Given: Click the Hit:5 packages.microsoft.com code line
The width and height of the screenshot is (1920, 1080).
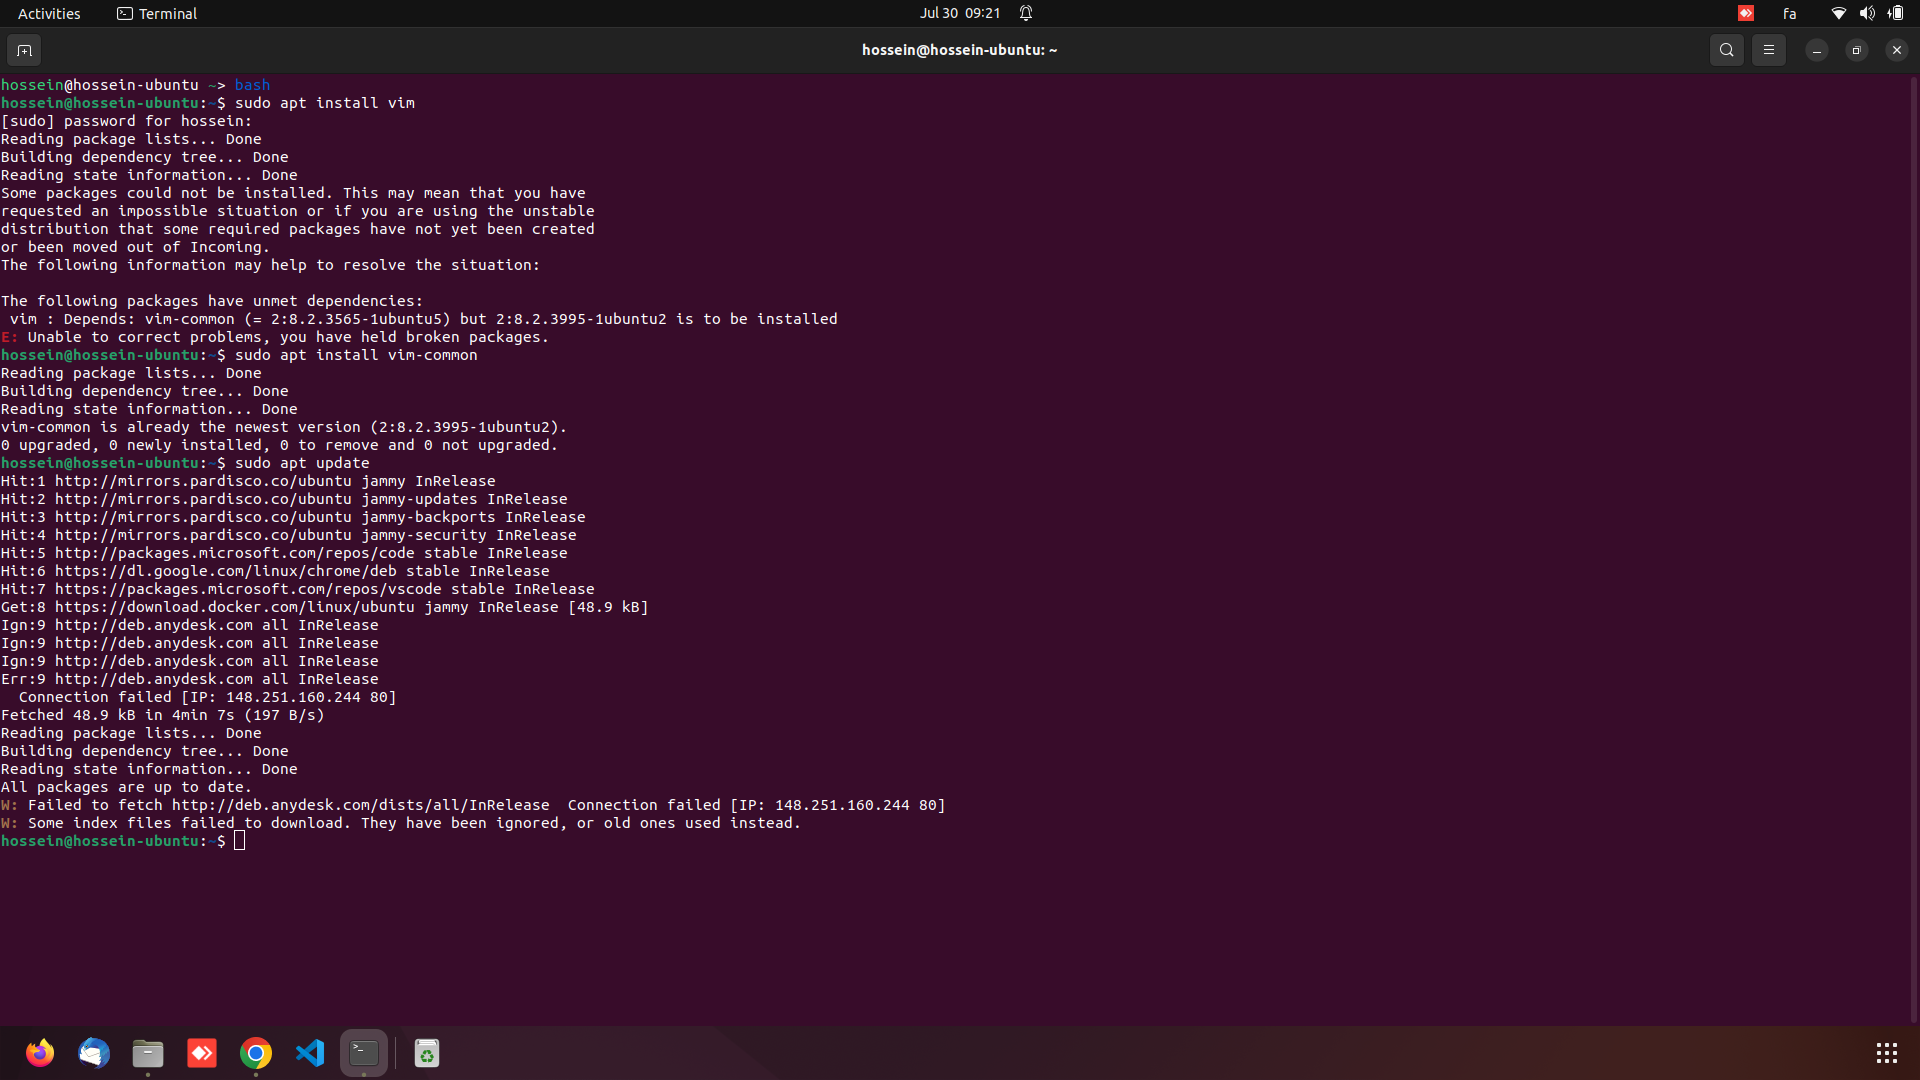Looking at the screenshot, I should tap(284, 553).
